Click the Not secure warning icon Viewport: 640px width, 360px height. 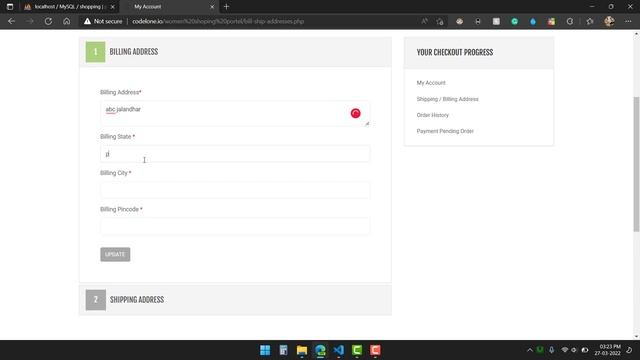(x=87, y=21)
